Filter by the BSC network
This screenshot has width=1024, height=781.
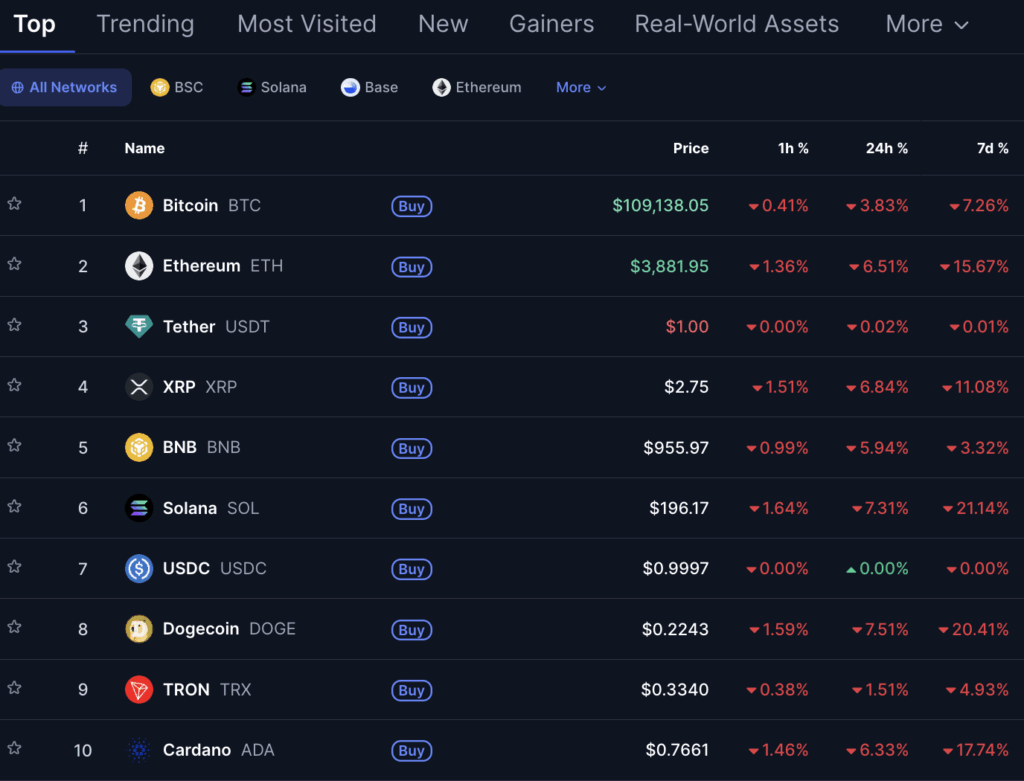point(177,88)
